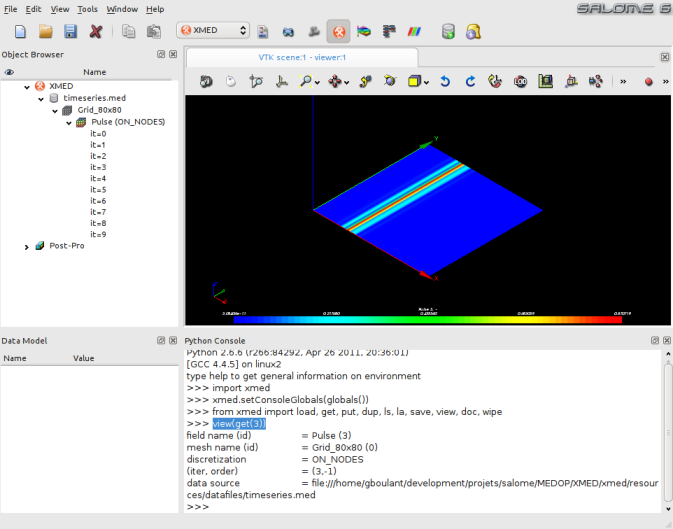Toggle the eye visibility column header
The height and width of the screenshot is (529, 673).
pos(9,72)
